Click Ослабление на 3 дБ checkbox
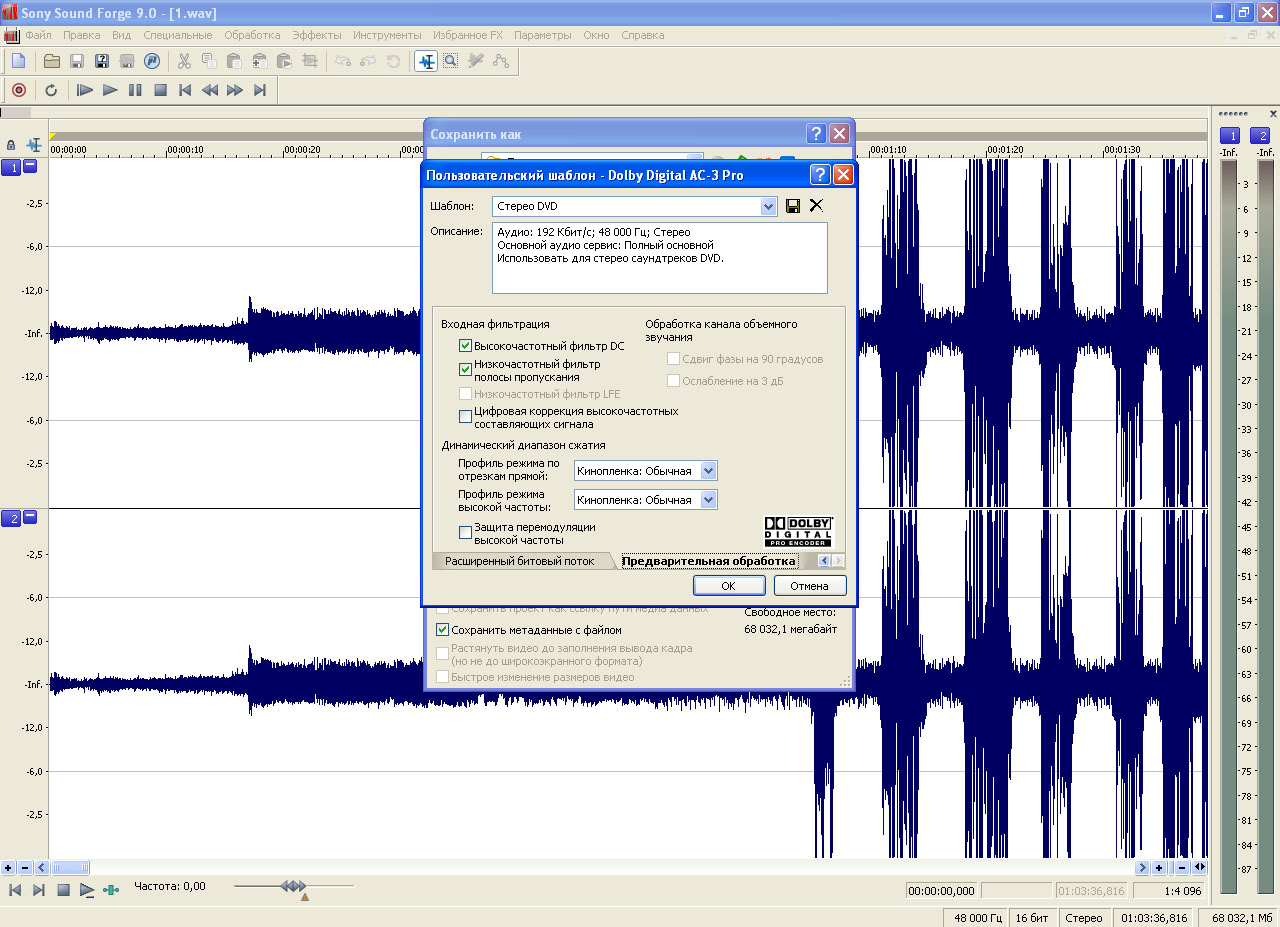The width and height of the screenshot is (1280, 927). pyautogui.click(x=673, y=381)
